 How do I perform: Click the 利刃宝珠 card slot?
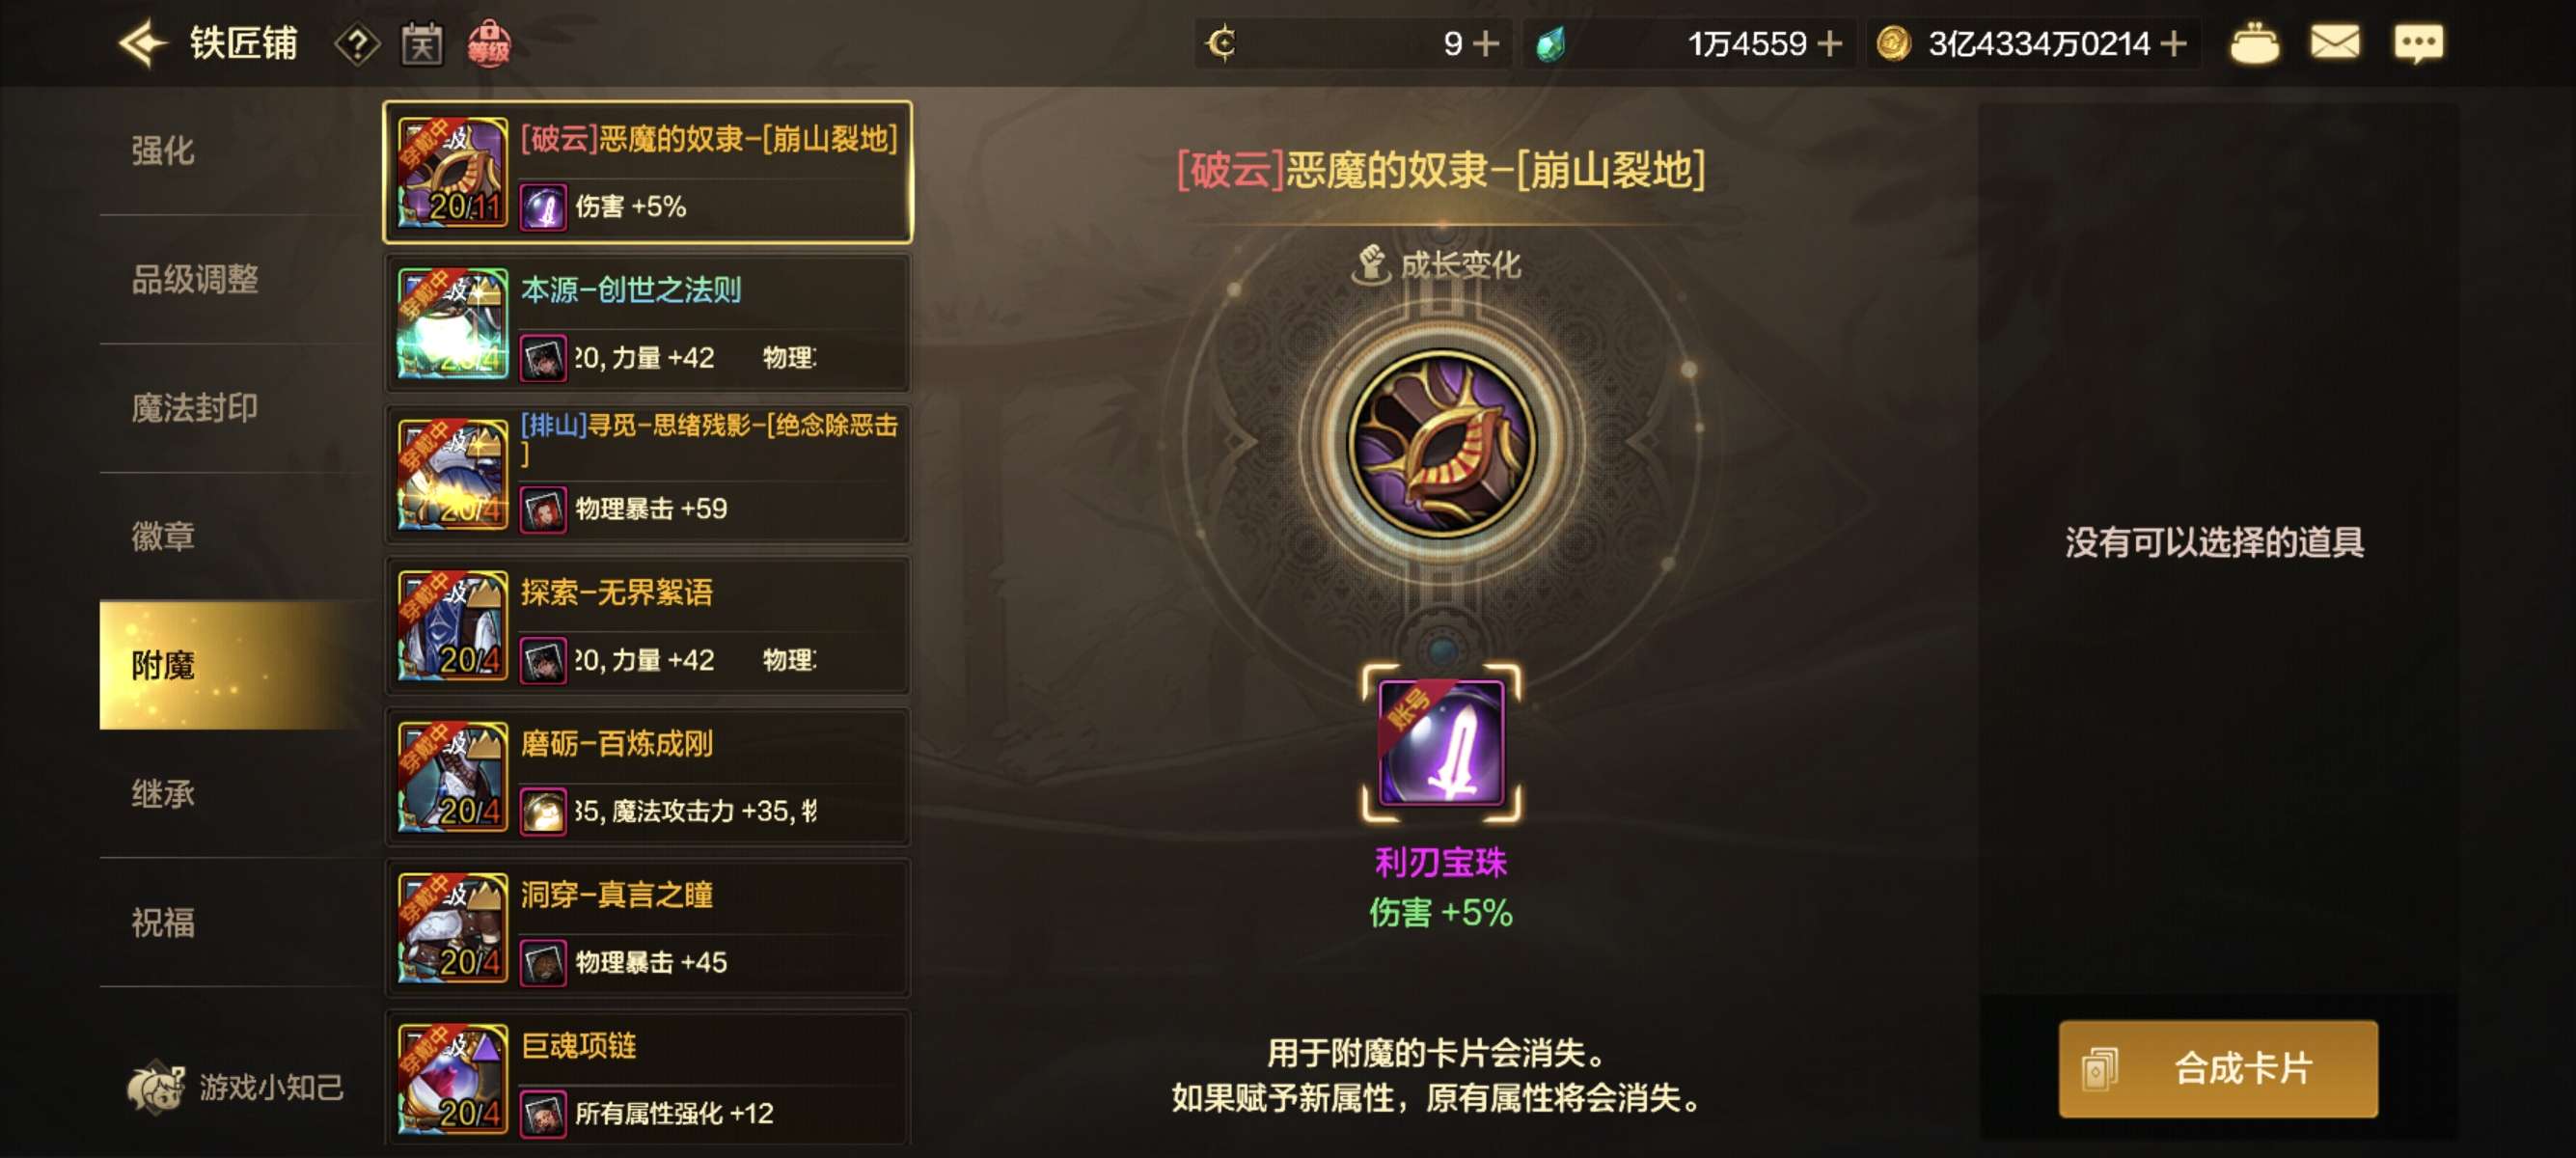tap(1440, 743)
